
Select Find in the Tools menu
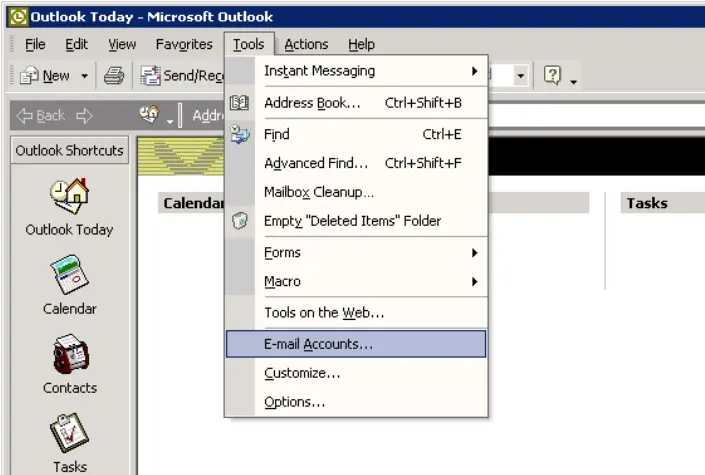356,134
